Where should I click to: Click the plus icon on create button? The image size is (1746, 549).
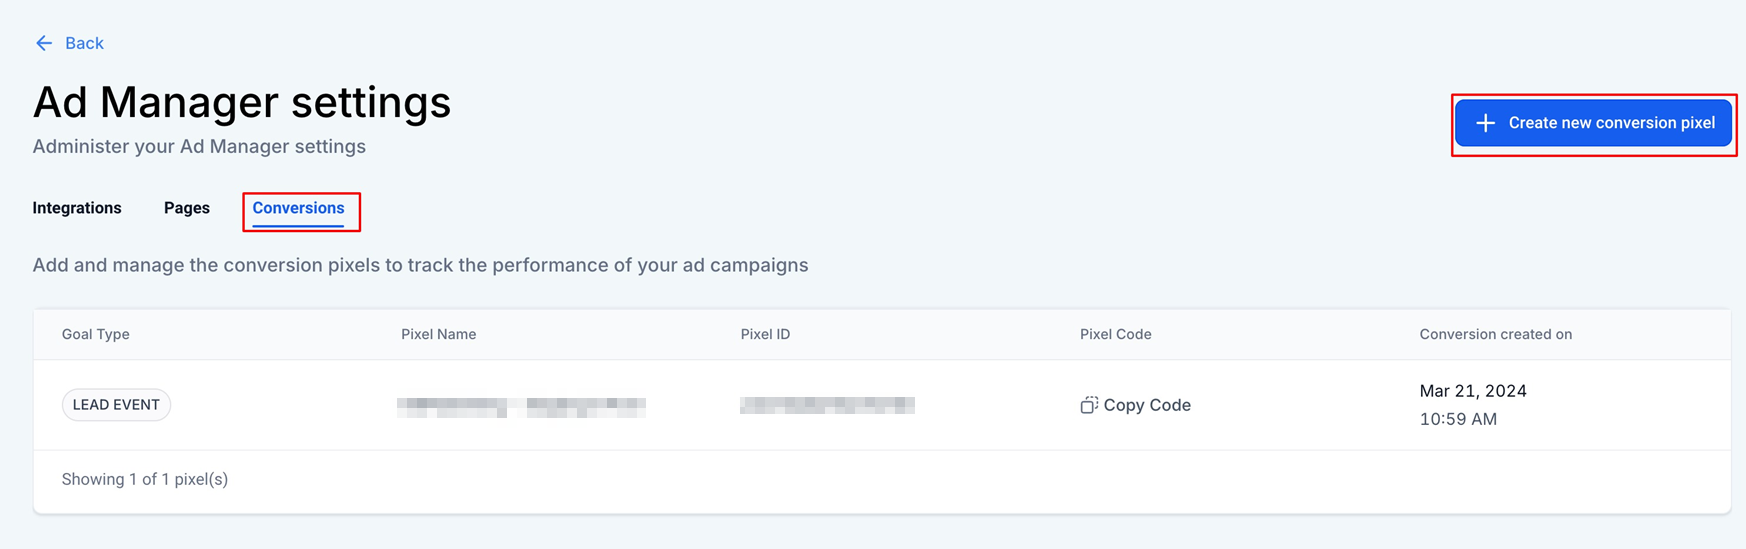1485,123
